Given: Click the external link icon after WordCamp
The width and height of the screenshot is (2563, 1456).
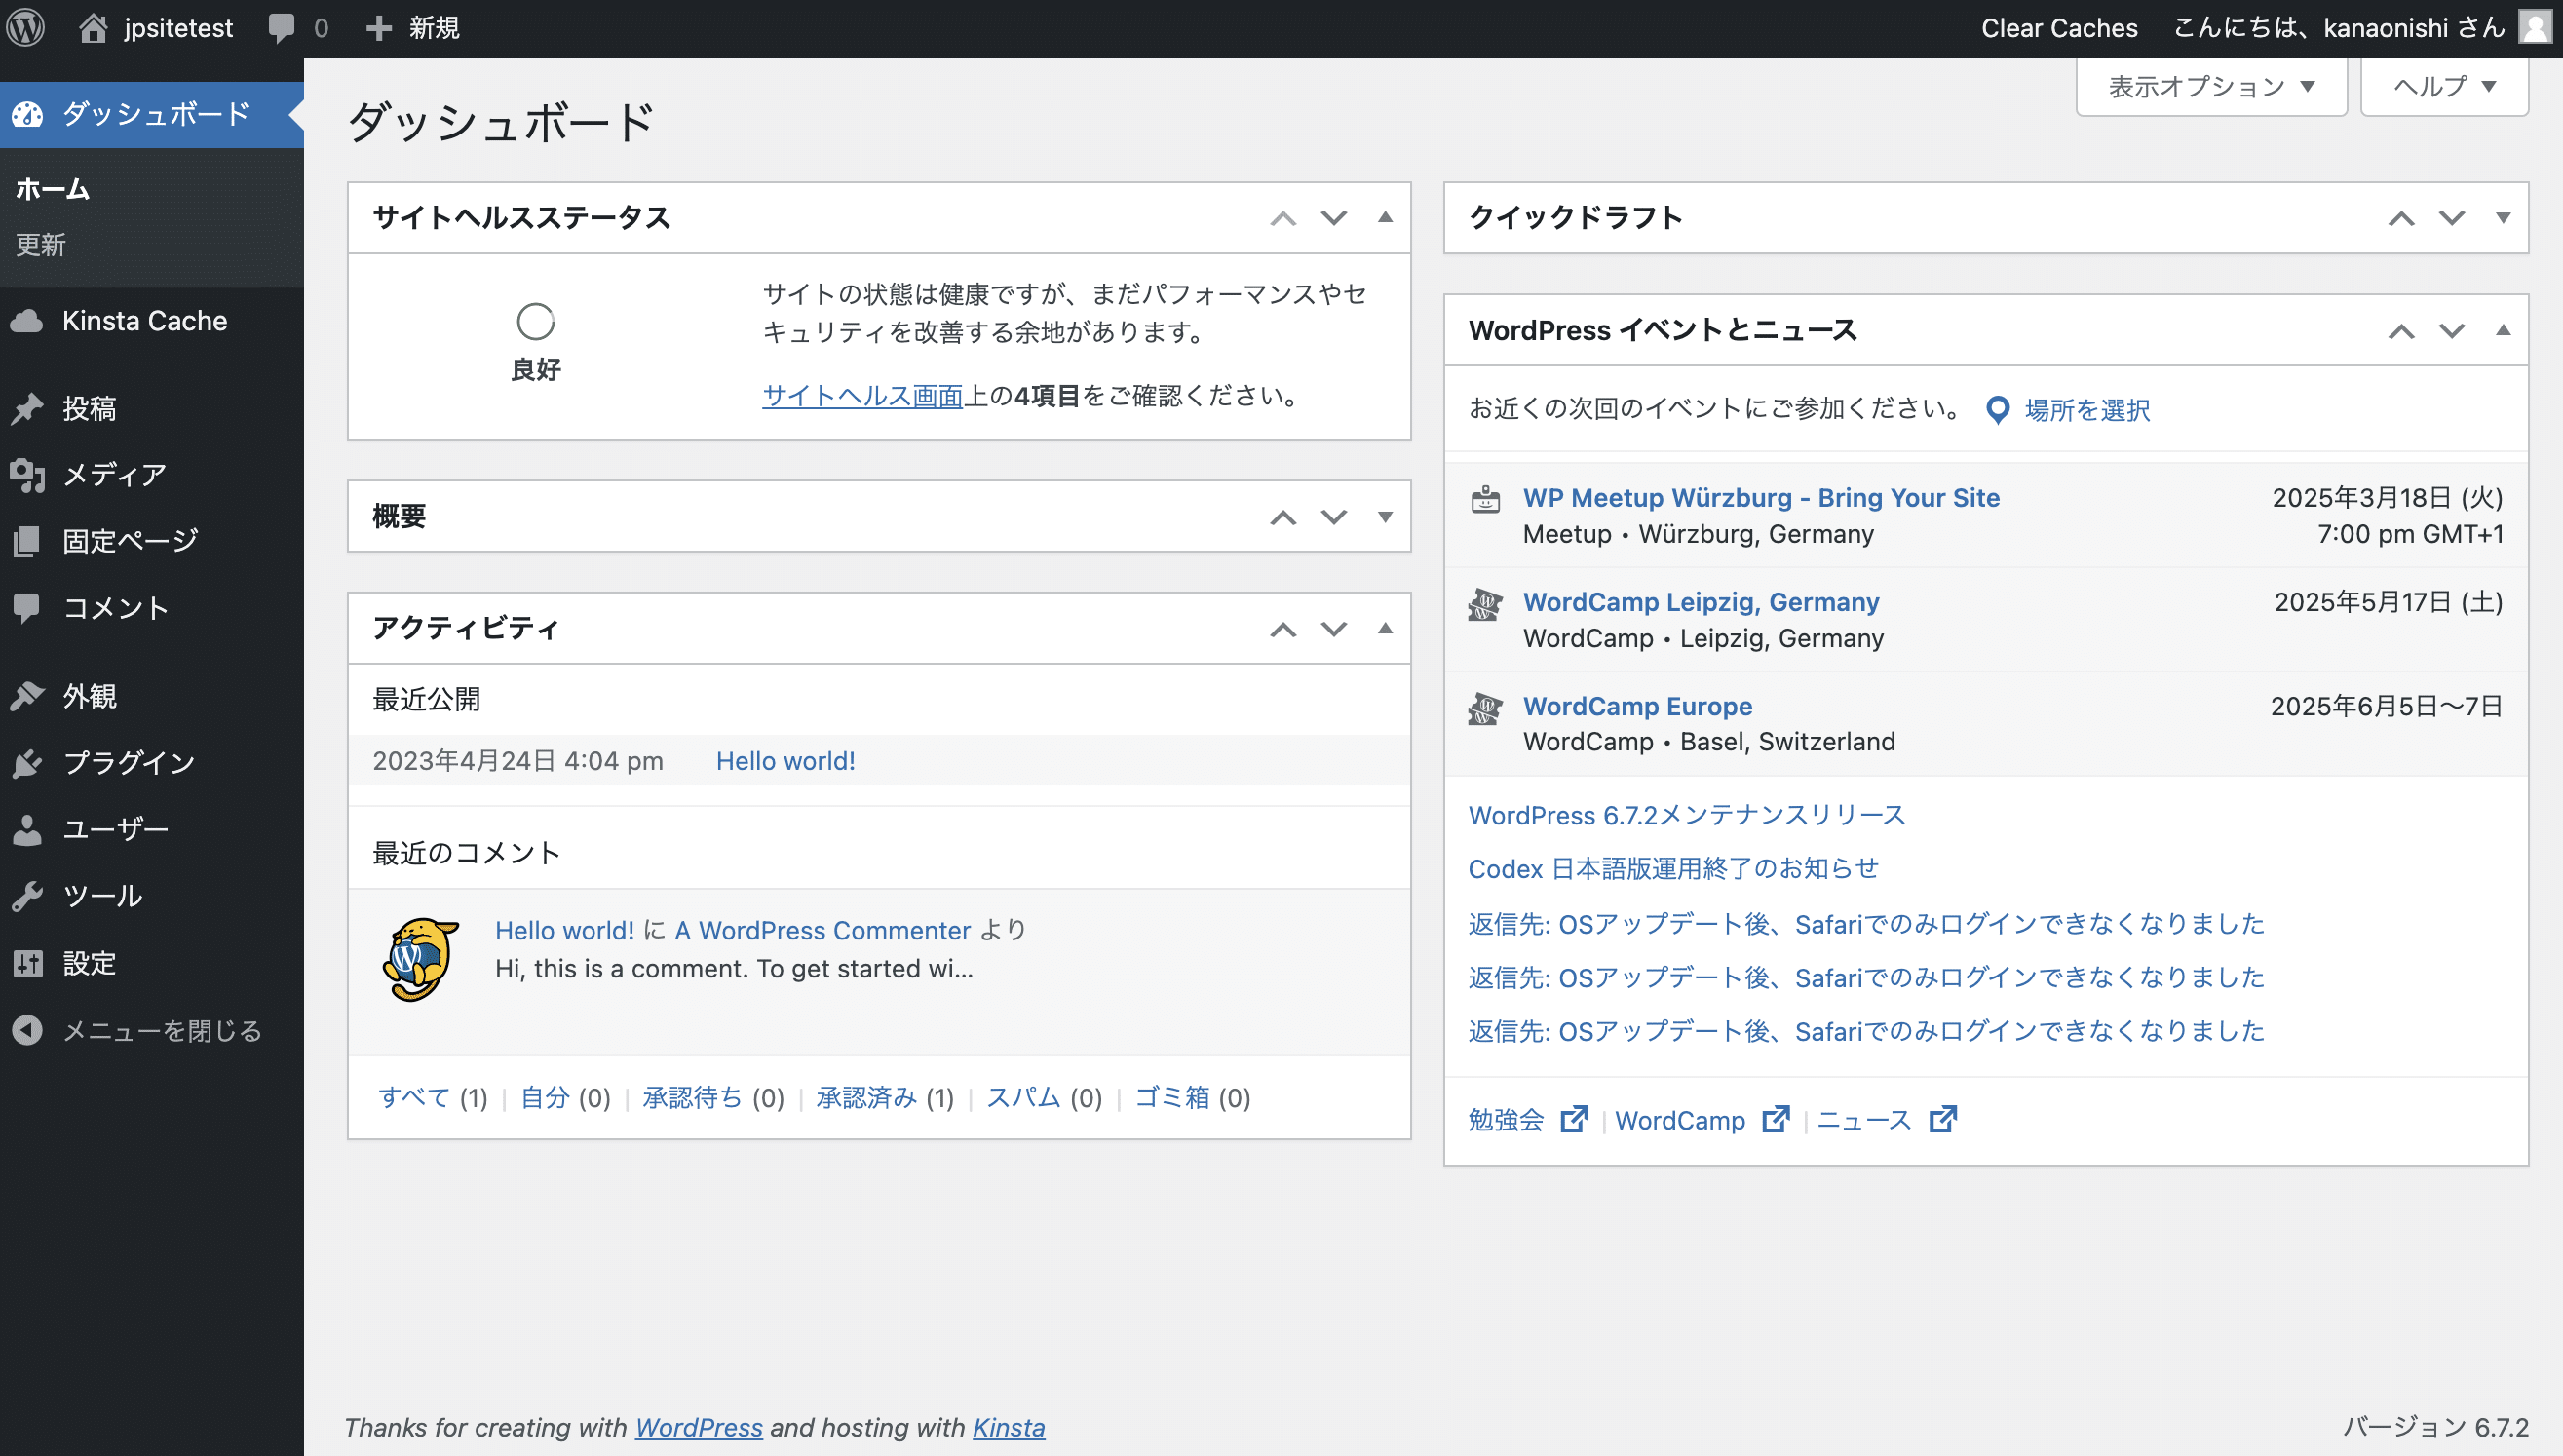Looking at the screenshot, I should pos(1776,1118).
